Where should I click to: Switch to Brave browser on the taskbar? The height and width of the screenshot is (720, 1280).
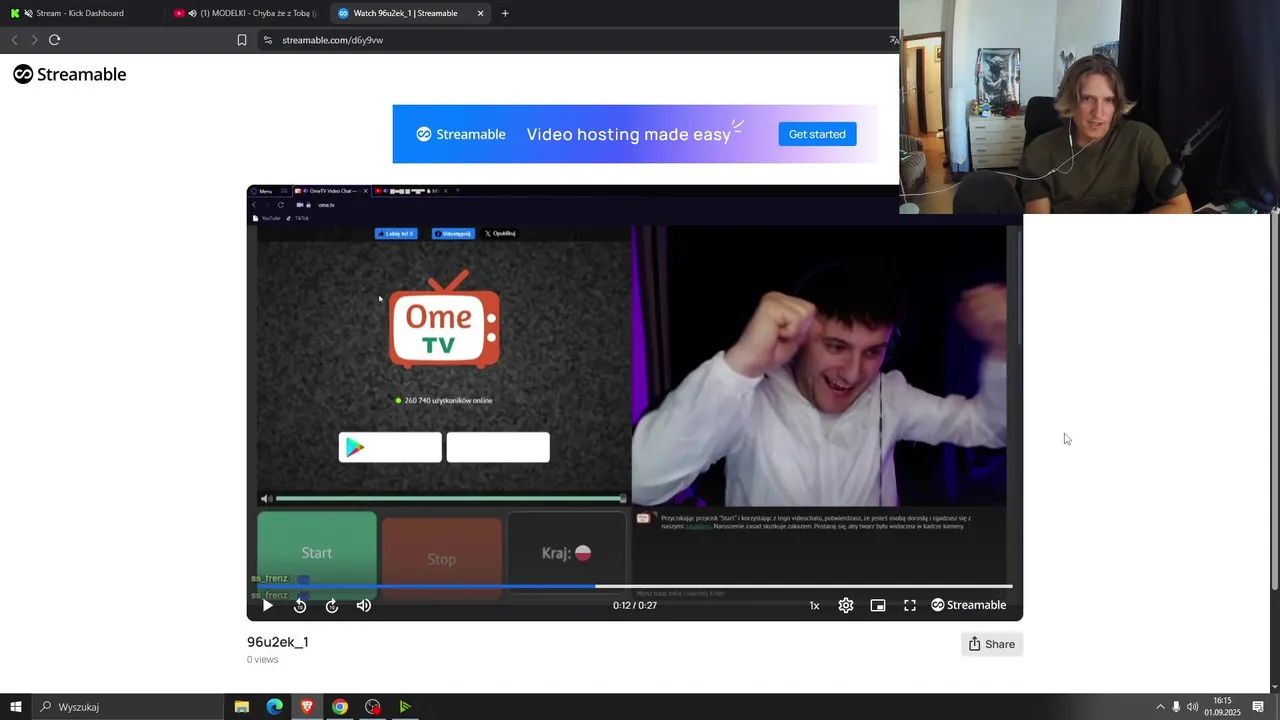pos(307,707)
